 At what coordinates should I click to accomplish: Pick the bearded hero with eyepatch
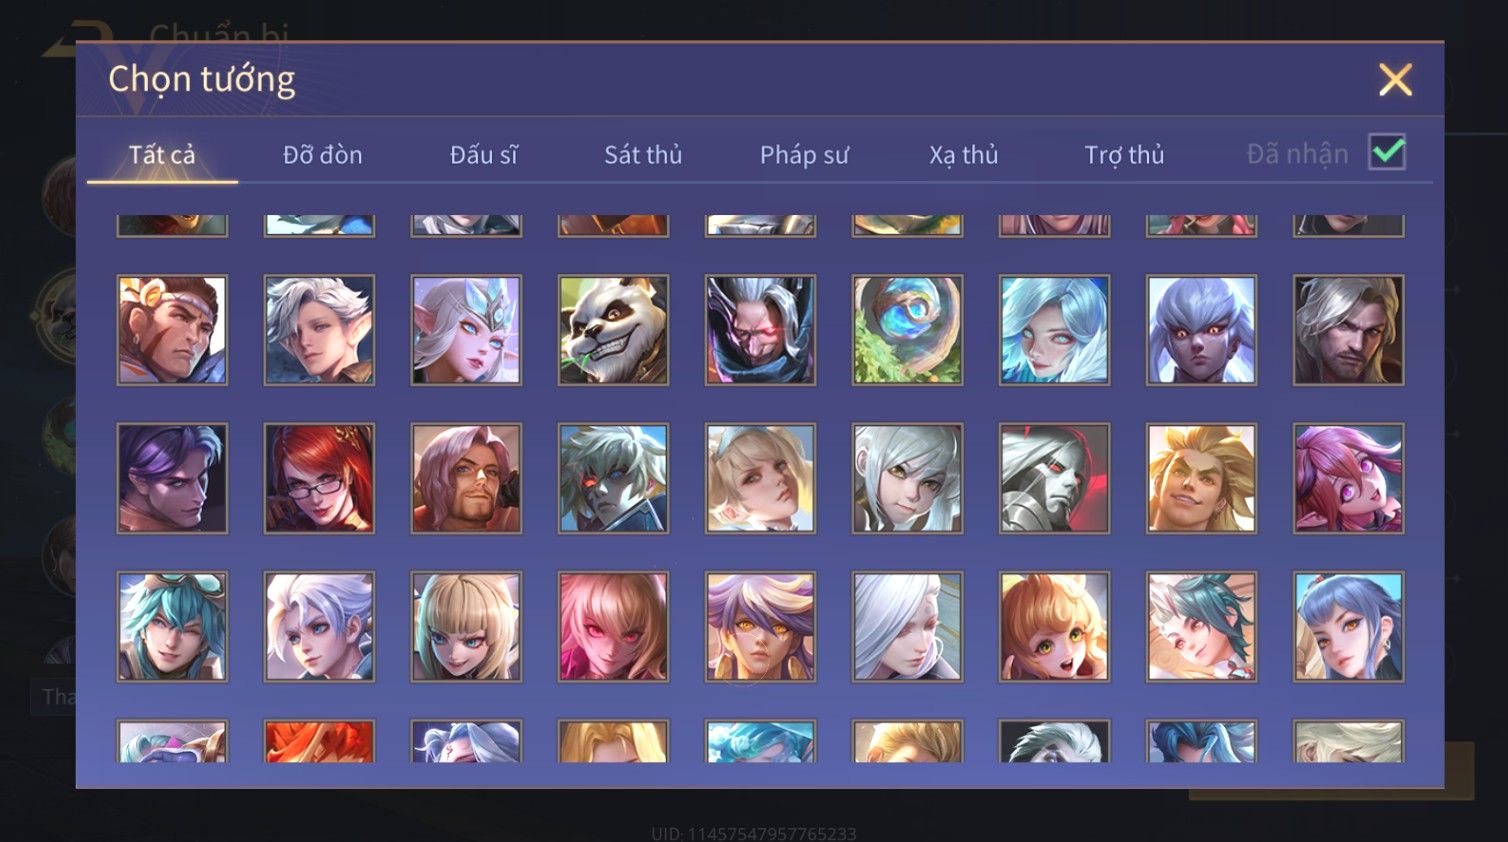[466, 478]
